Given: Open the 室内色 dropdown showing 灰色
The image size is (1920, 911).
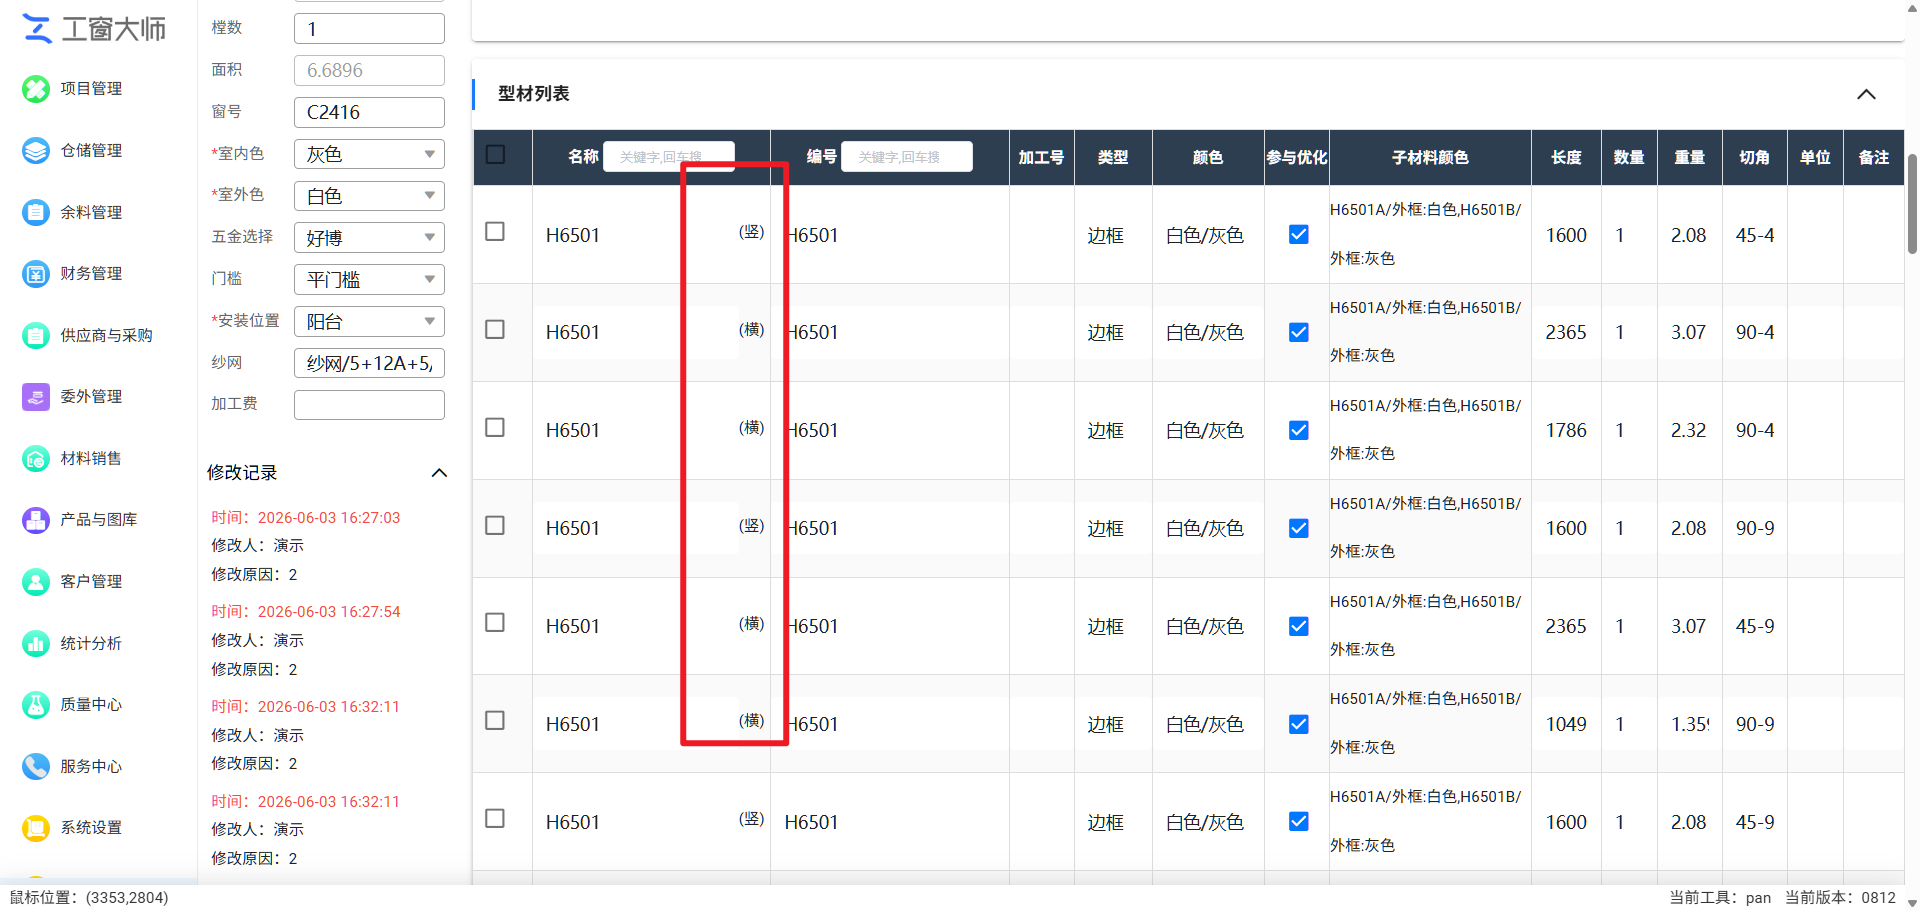Looking at the screenshot, I should [369, 154].
